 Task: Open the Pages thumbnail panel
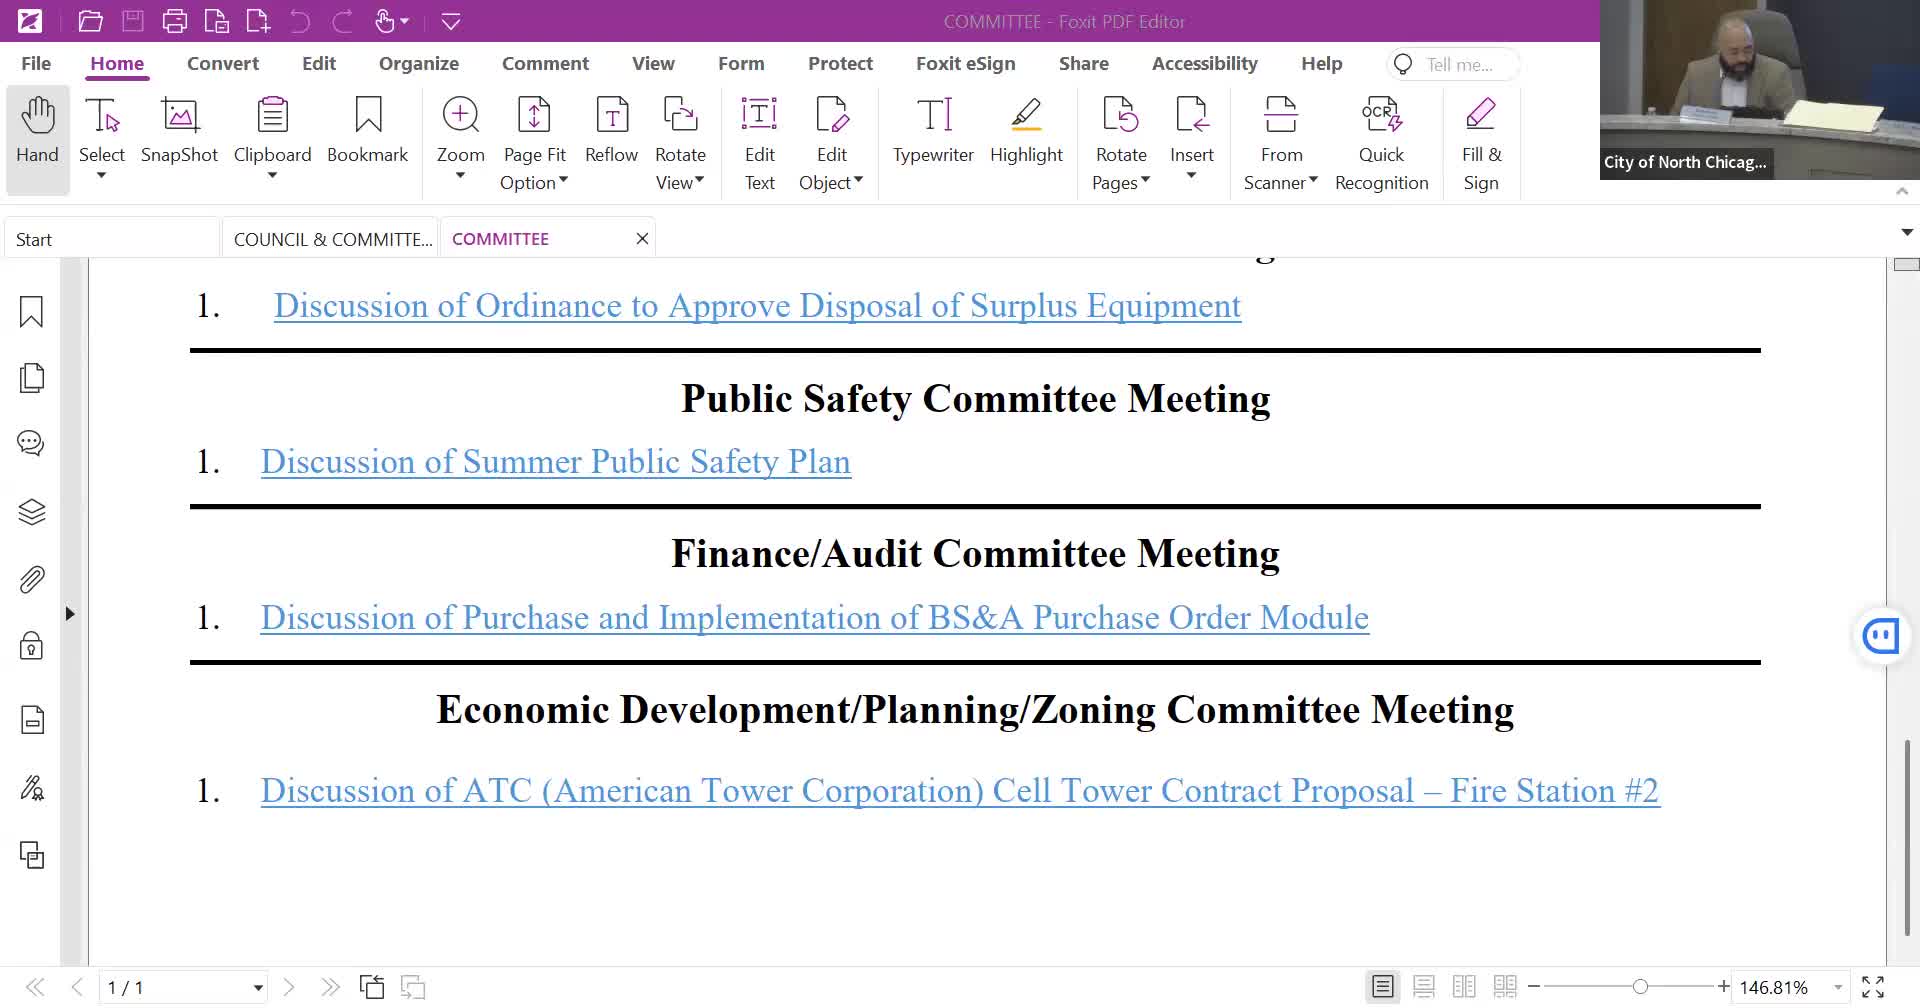pyautogui.click(x=32, y=378)
